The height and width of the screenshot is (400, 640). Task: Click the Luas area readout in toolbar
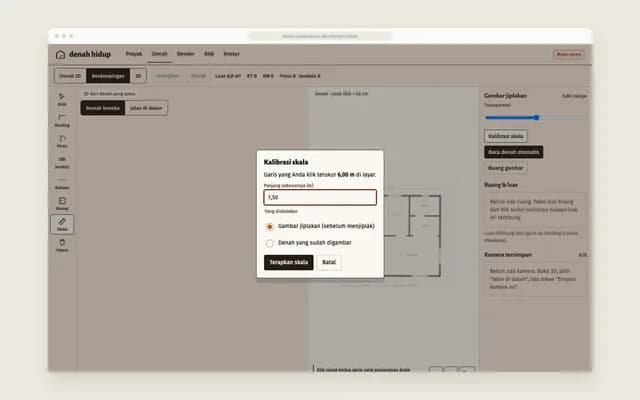[x=228, y=76]
